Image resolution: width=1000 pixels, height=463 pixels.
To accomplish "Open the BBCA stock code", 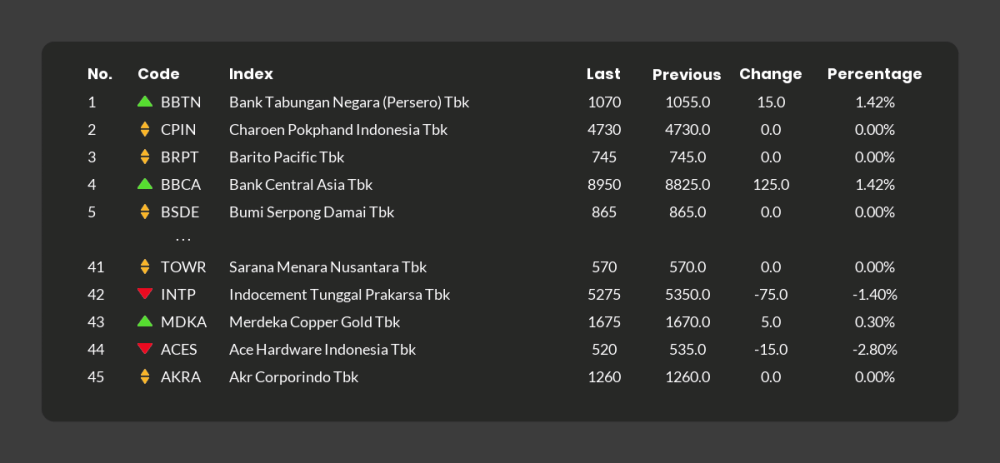I will tap(180, 185).
